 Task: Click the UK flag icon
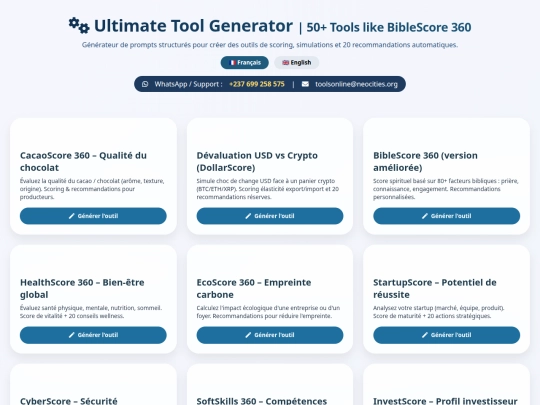pyautogui.click(x=285, y=63)
